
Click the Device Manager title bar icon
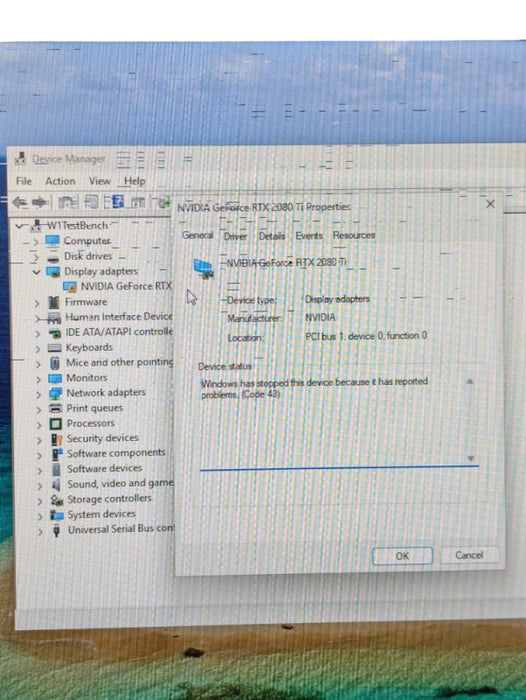click(20, 158)
